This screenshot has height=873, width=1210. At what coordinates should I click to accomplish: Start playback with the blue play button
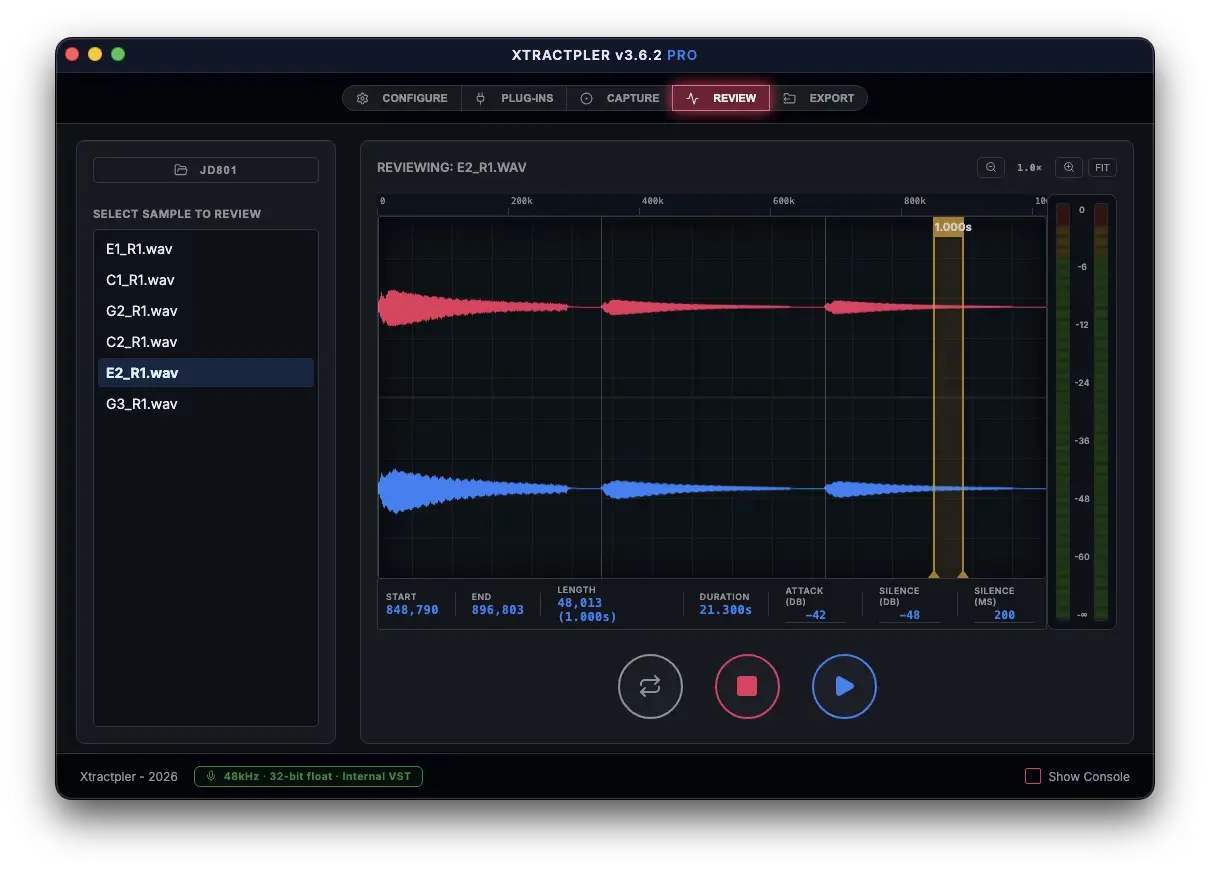click(844, 686)
